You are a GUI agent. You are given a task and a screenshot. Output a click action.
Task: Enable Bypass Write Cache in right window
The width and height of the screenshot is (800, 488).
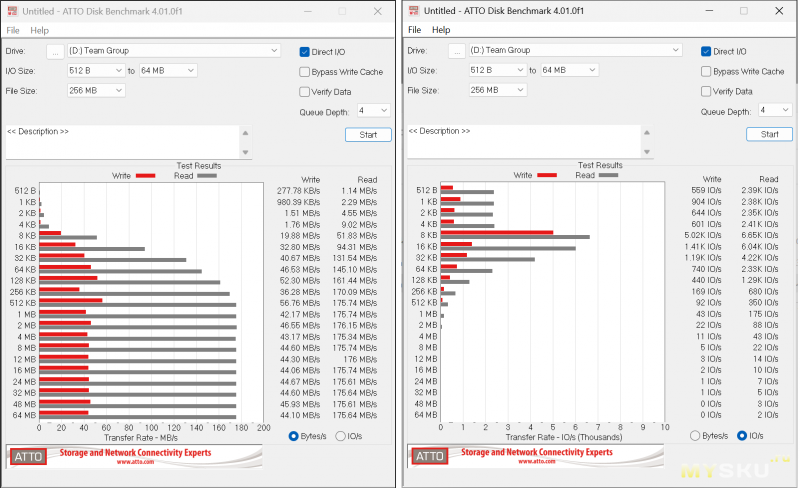click(706, 71)
